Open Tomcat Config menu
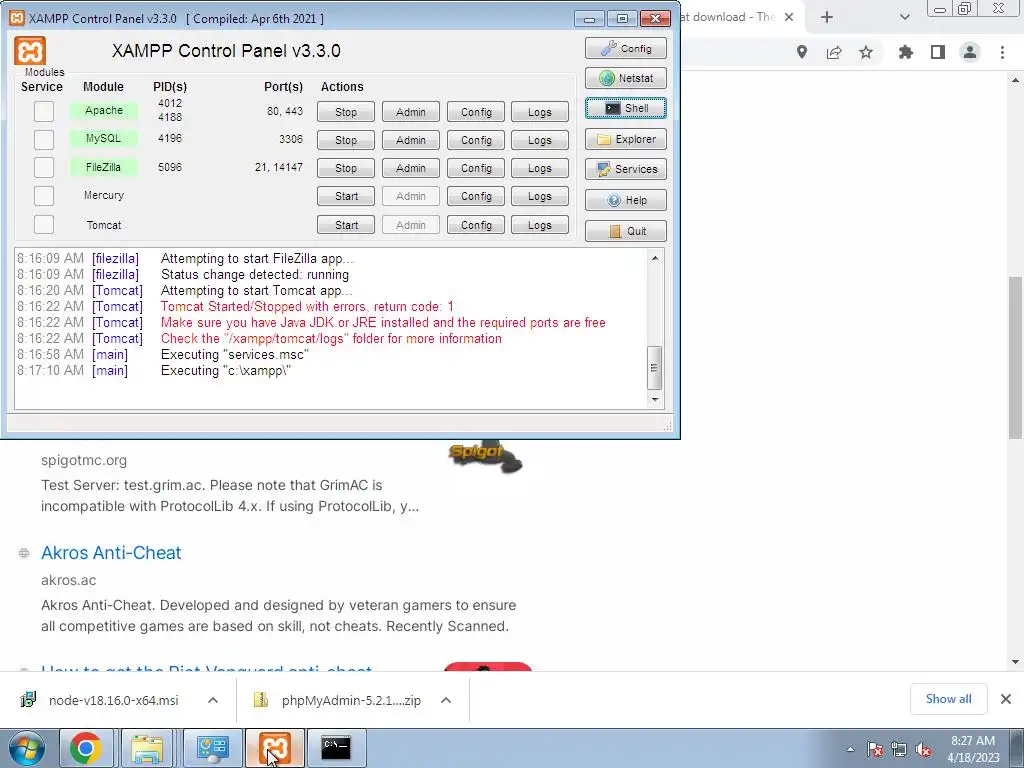Image resolution: width=1024 pixels, height=768 pixels. click(476, 225)
